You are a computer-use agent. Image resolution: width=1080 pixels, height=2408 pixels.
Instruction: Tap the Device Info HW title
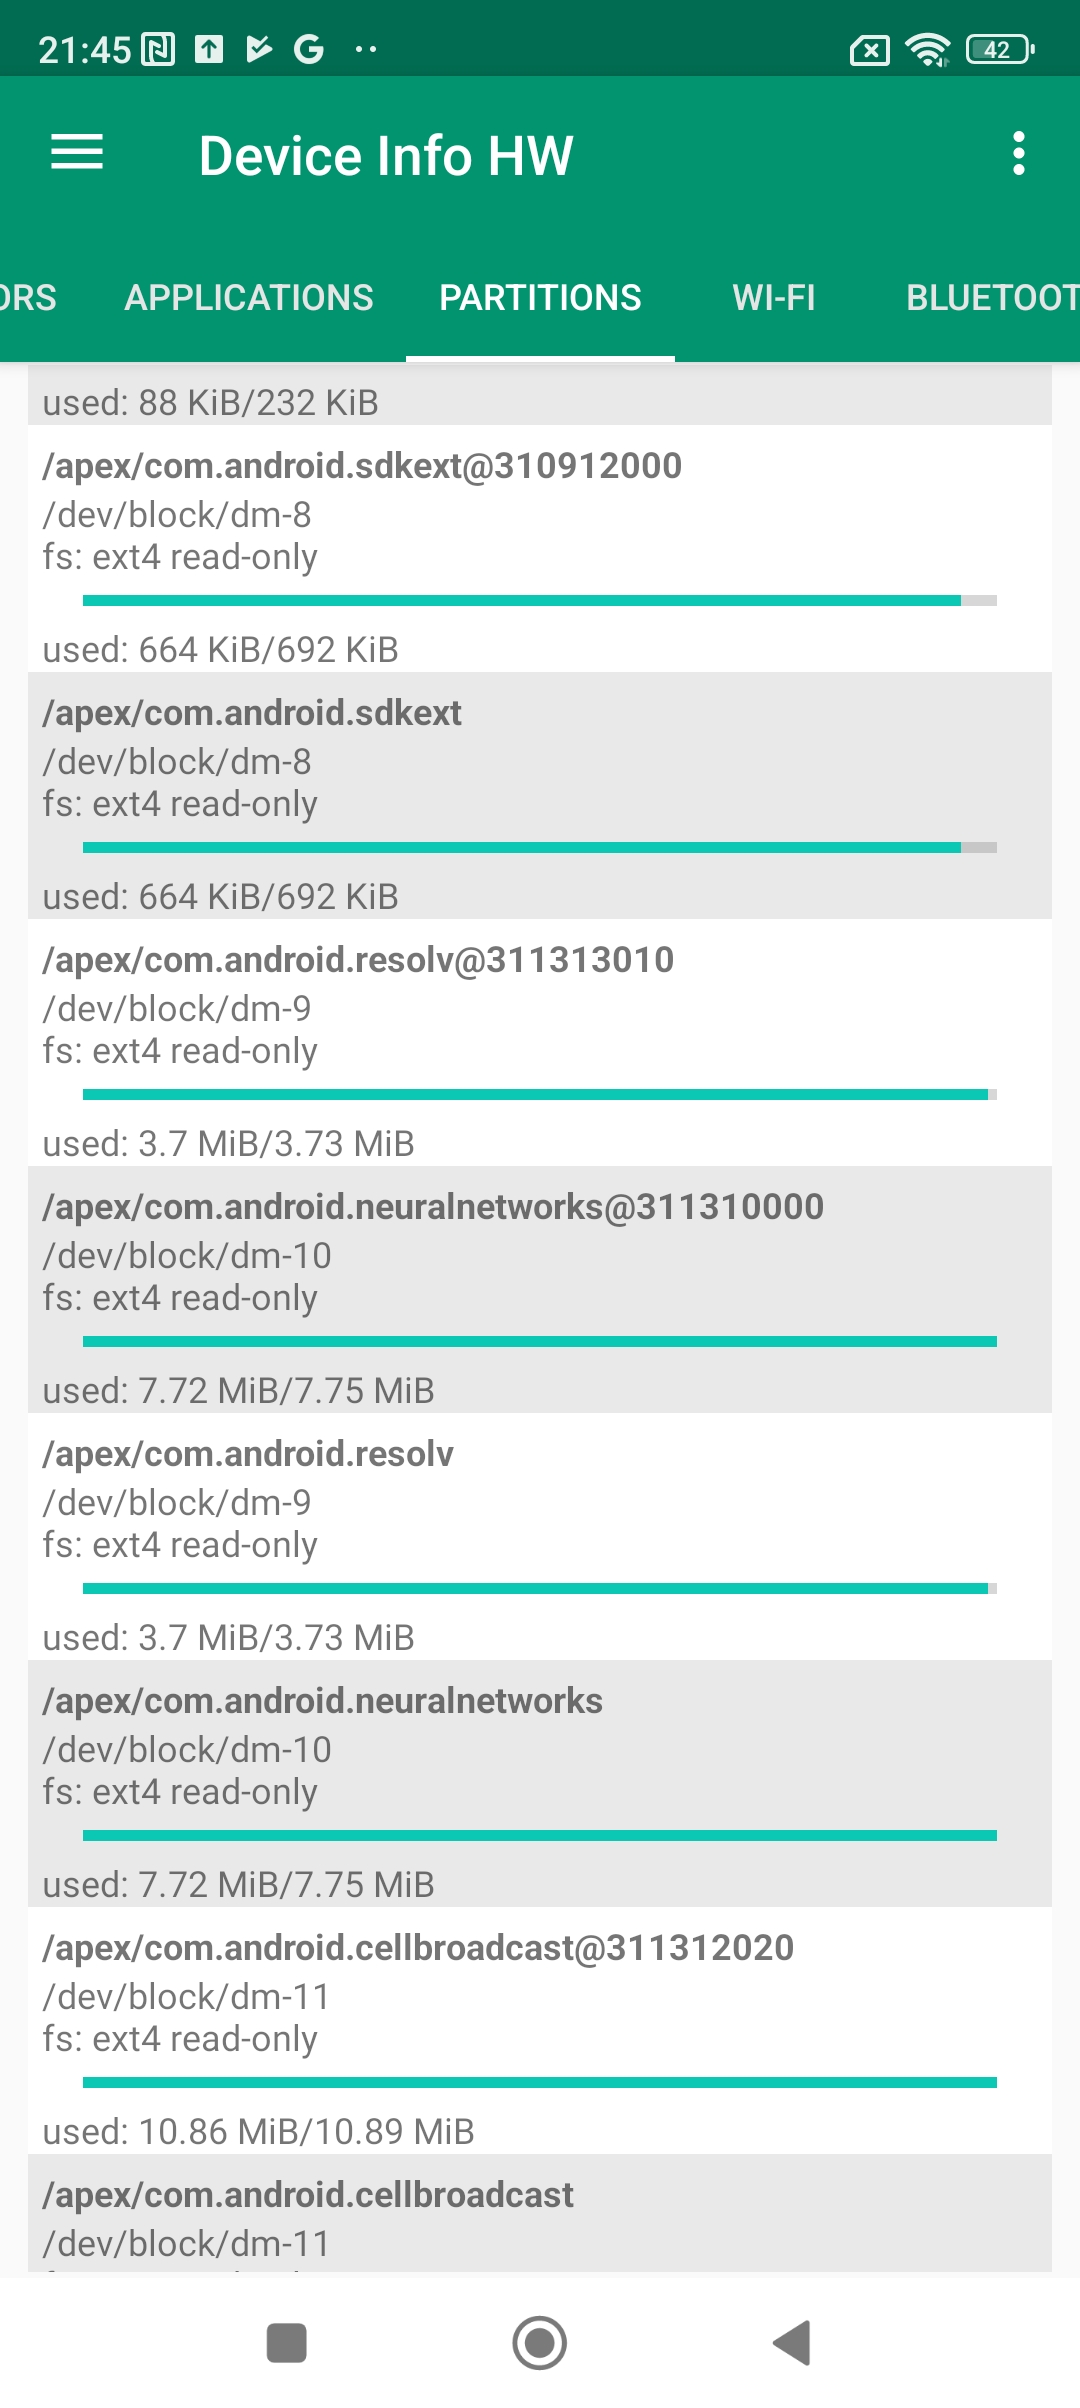pyautogui.click(x=386, y=156)
